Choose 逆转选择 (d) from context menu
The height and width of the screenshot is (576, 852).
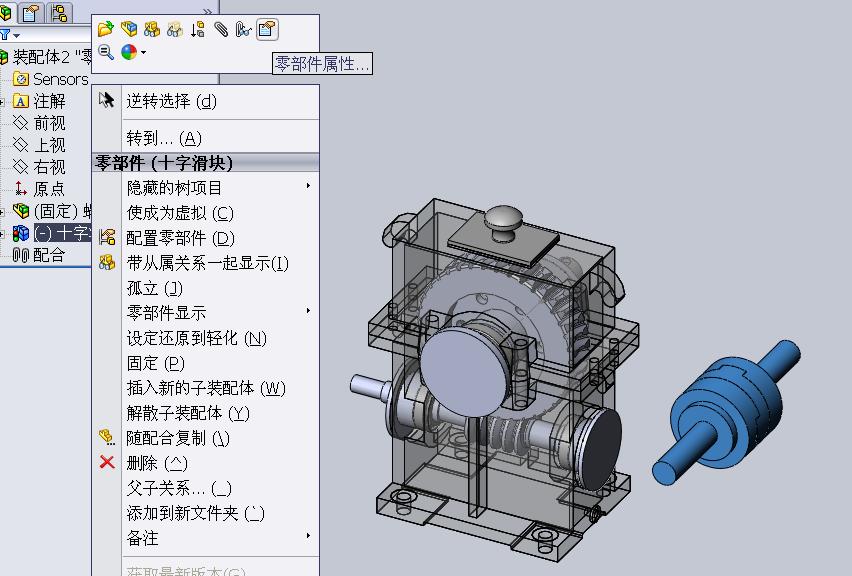(x=205, y=101)
